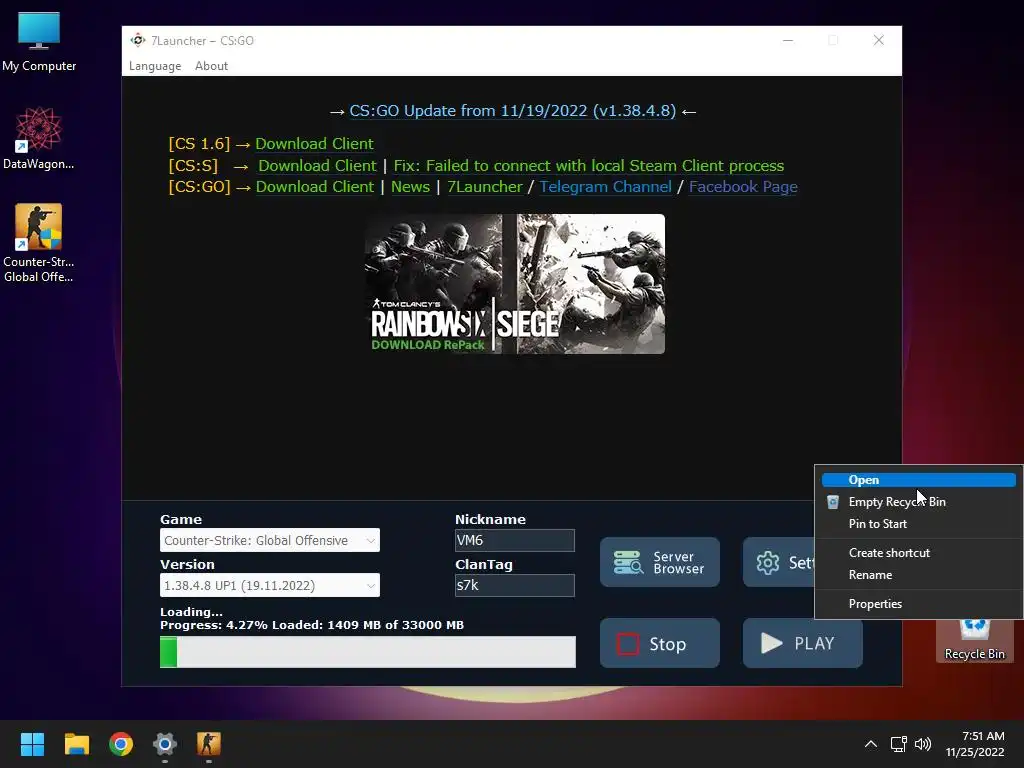Open the News link
Image resolution: width=1024 pixels, height=768 pixels.
410,187
